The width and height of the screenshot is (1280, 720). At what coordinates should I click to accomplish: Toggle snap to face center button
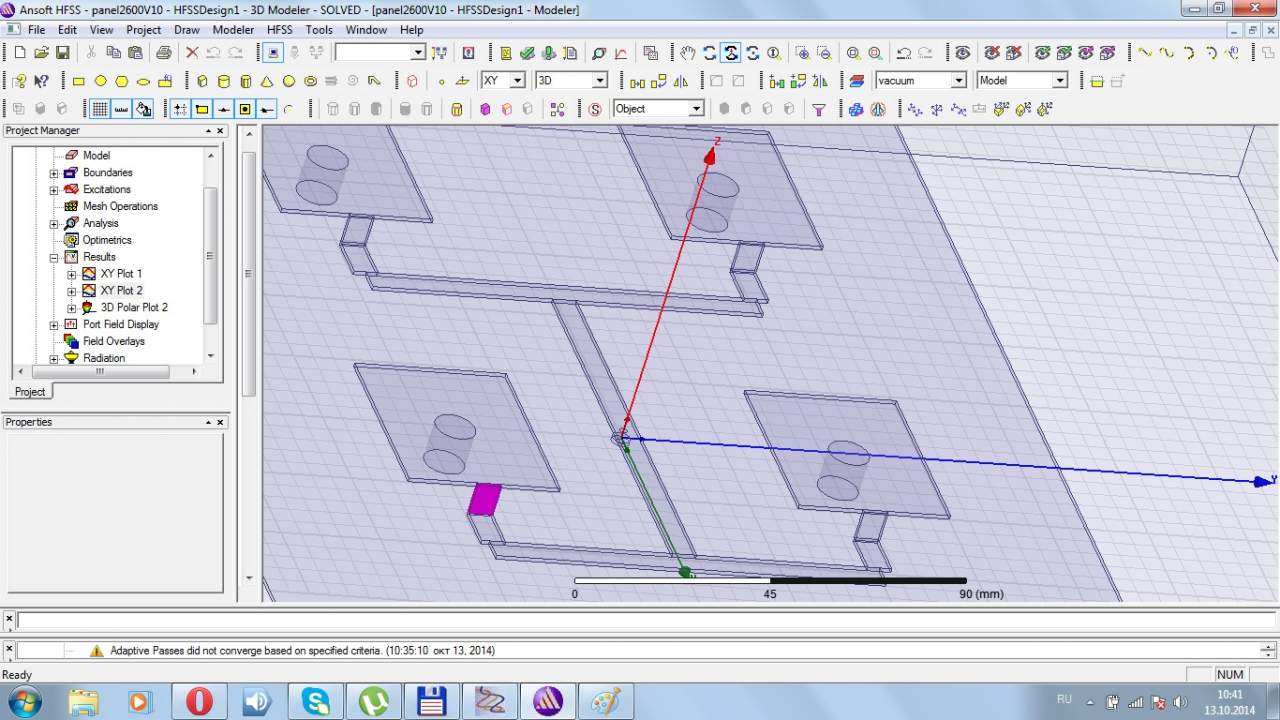245,109
